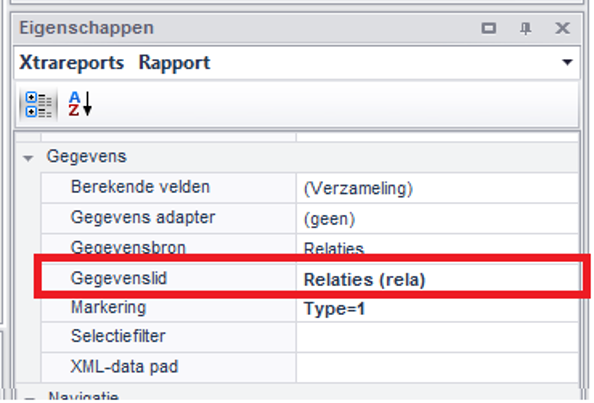Collapse the Gegevens category

(x=28, y=158)
